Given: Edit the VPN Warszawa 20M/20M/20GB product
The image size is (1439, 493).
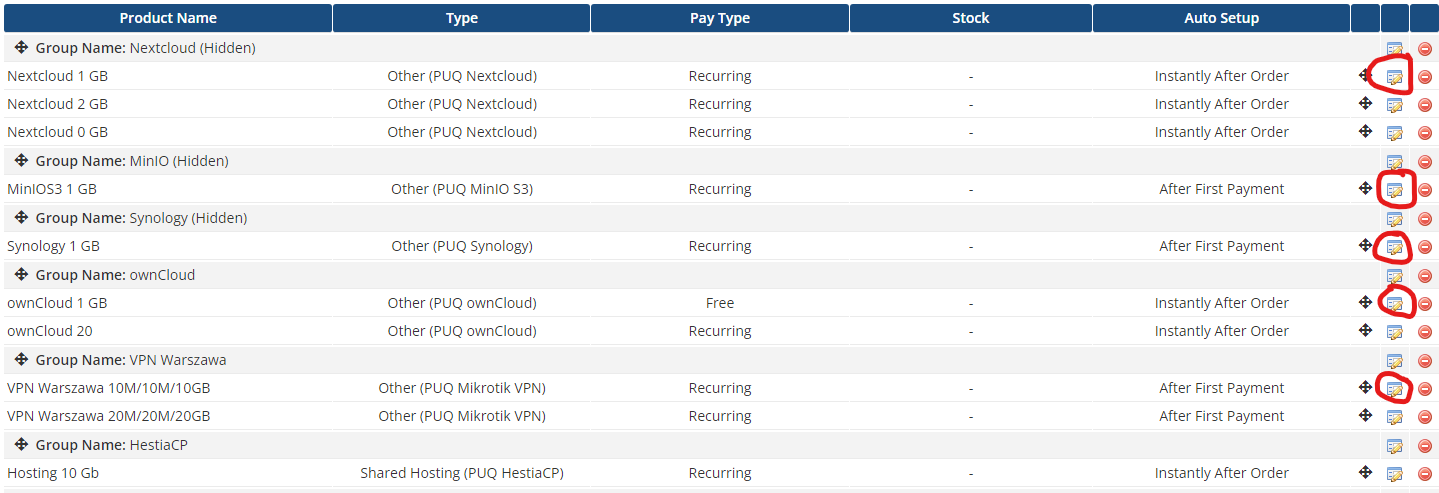Looking at the screenshot, I should tap(1394, 416).
